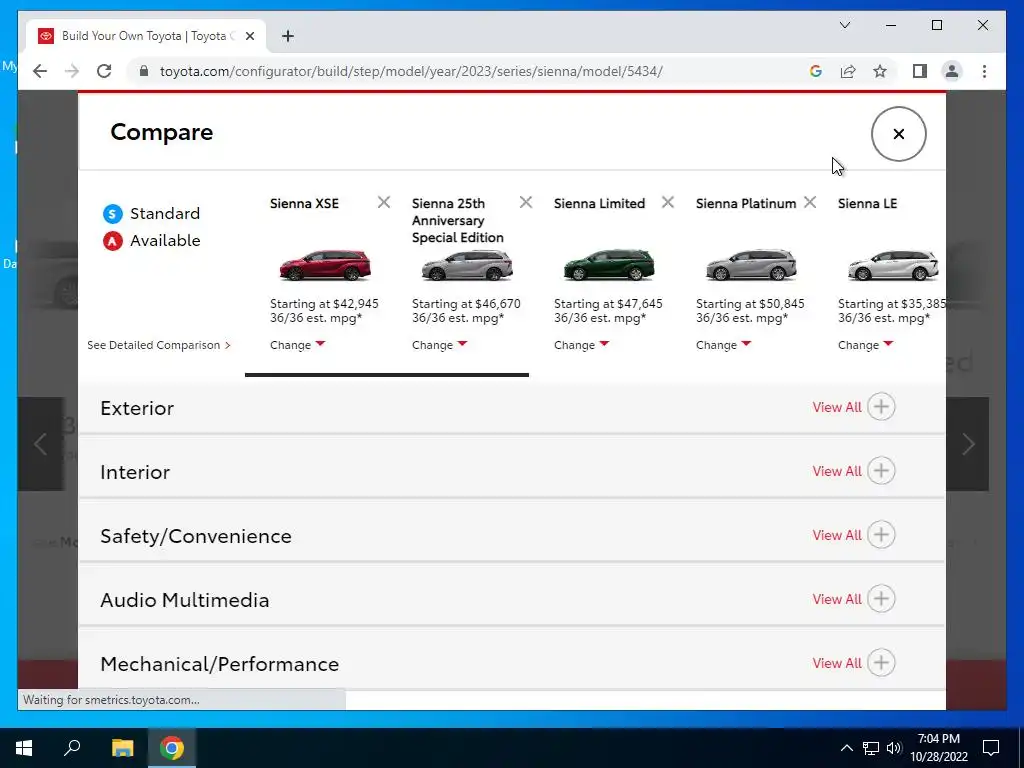Click the browser forward arrow
The height and width of the screenshot is (768, 1024).
click(72, 71)
